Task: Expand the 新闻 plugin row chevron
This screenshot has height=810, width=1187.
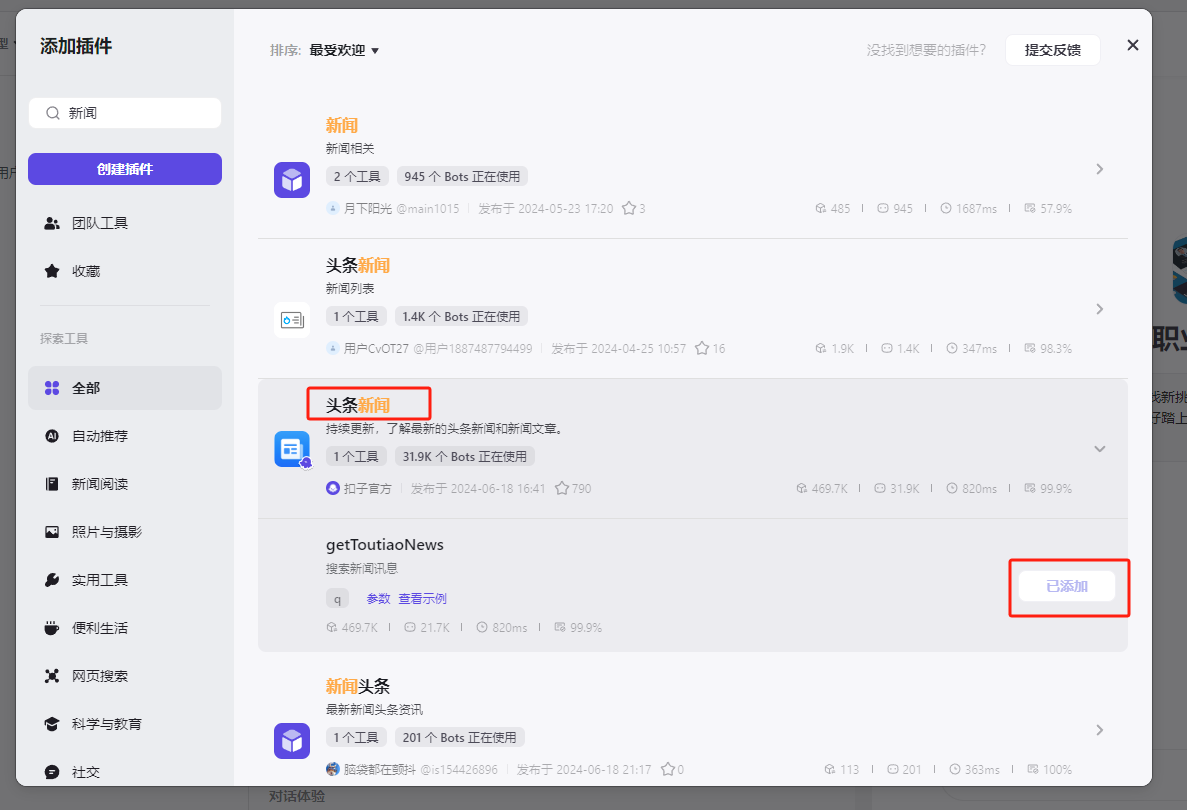Action: tap(1100, 169)
